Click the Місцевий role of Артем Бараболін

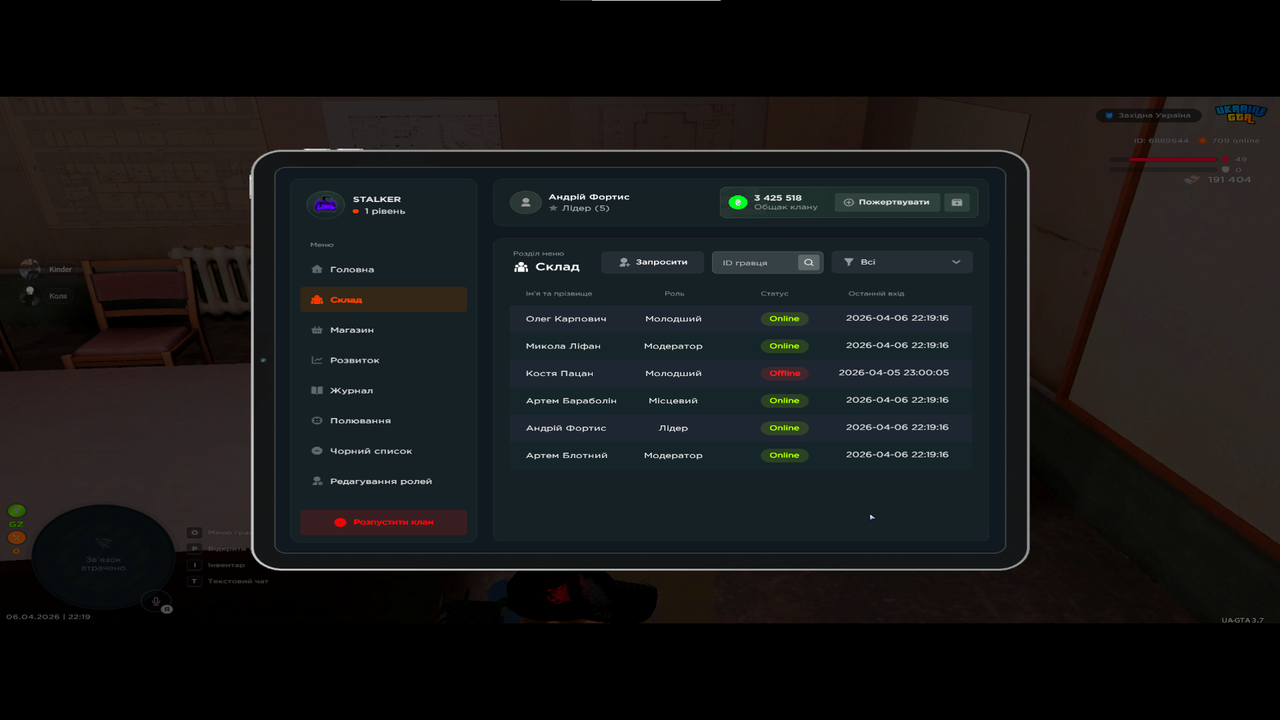point(673,401)
